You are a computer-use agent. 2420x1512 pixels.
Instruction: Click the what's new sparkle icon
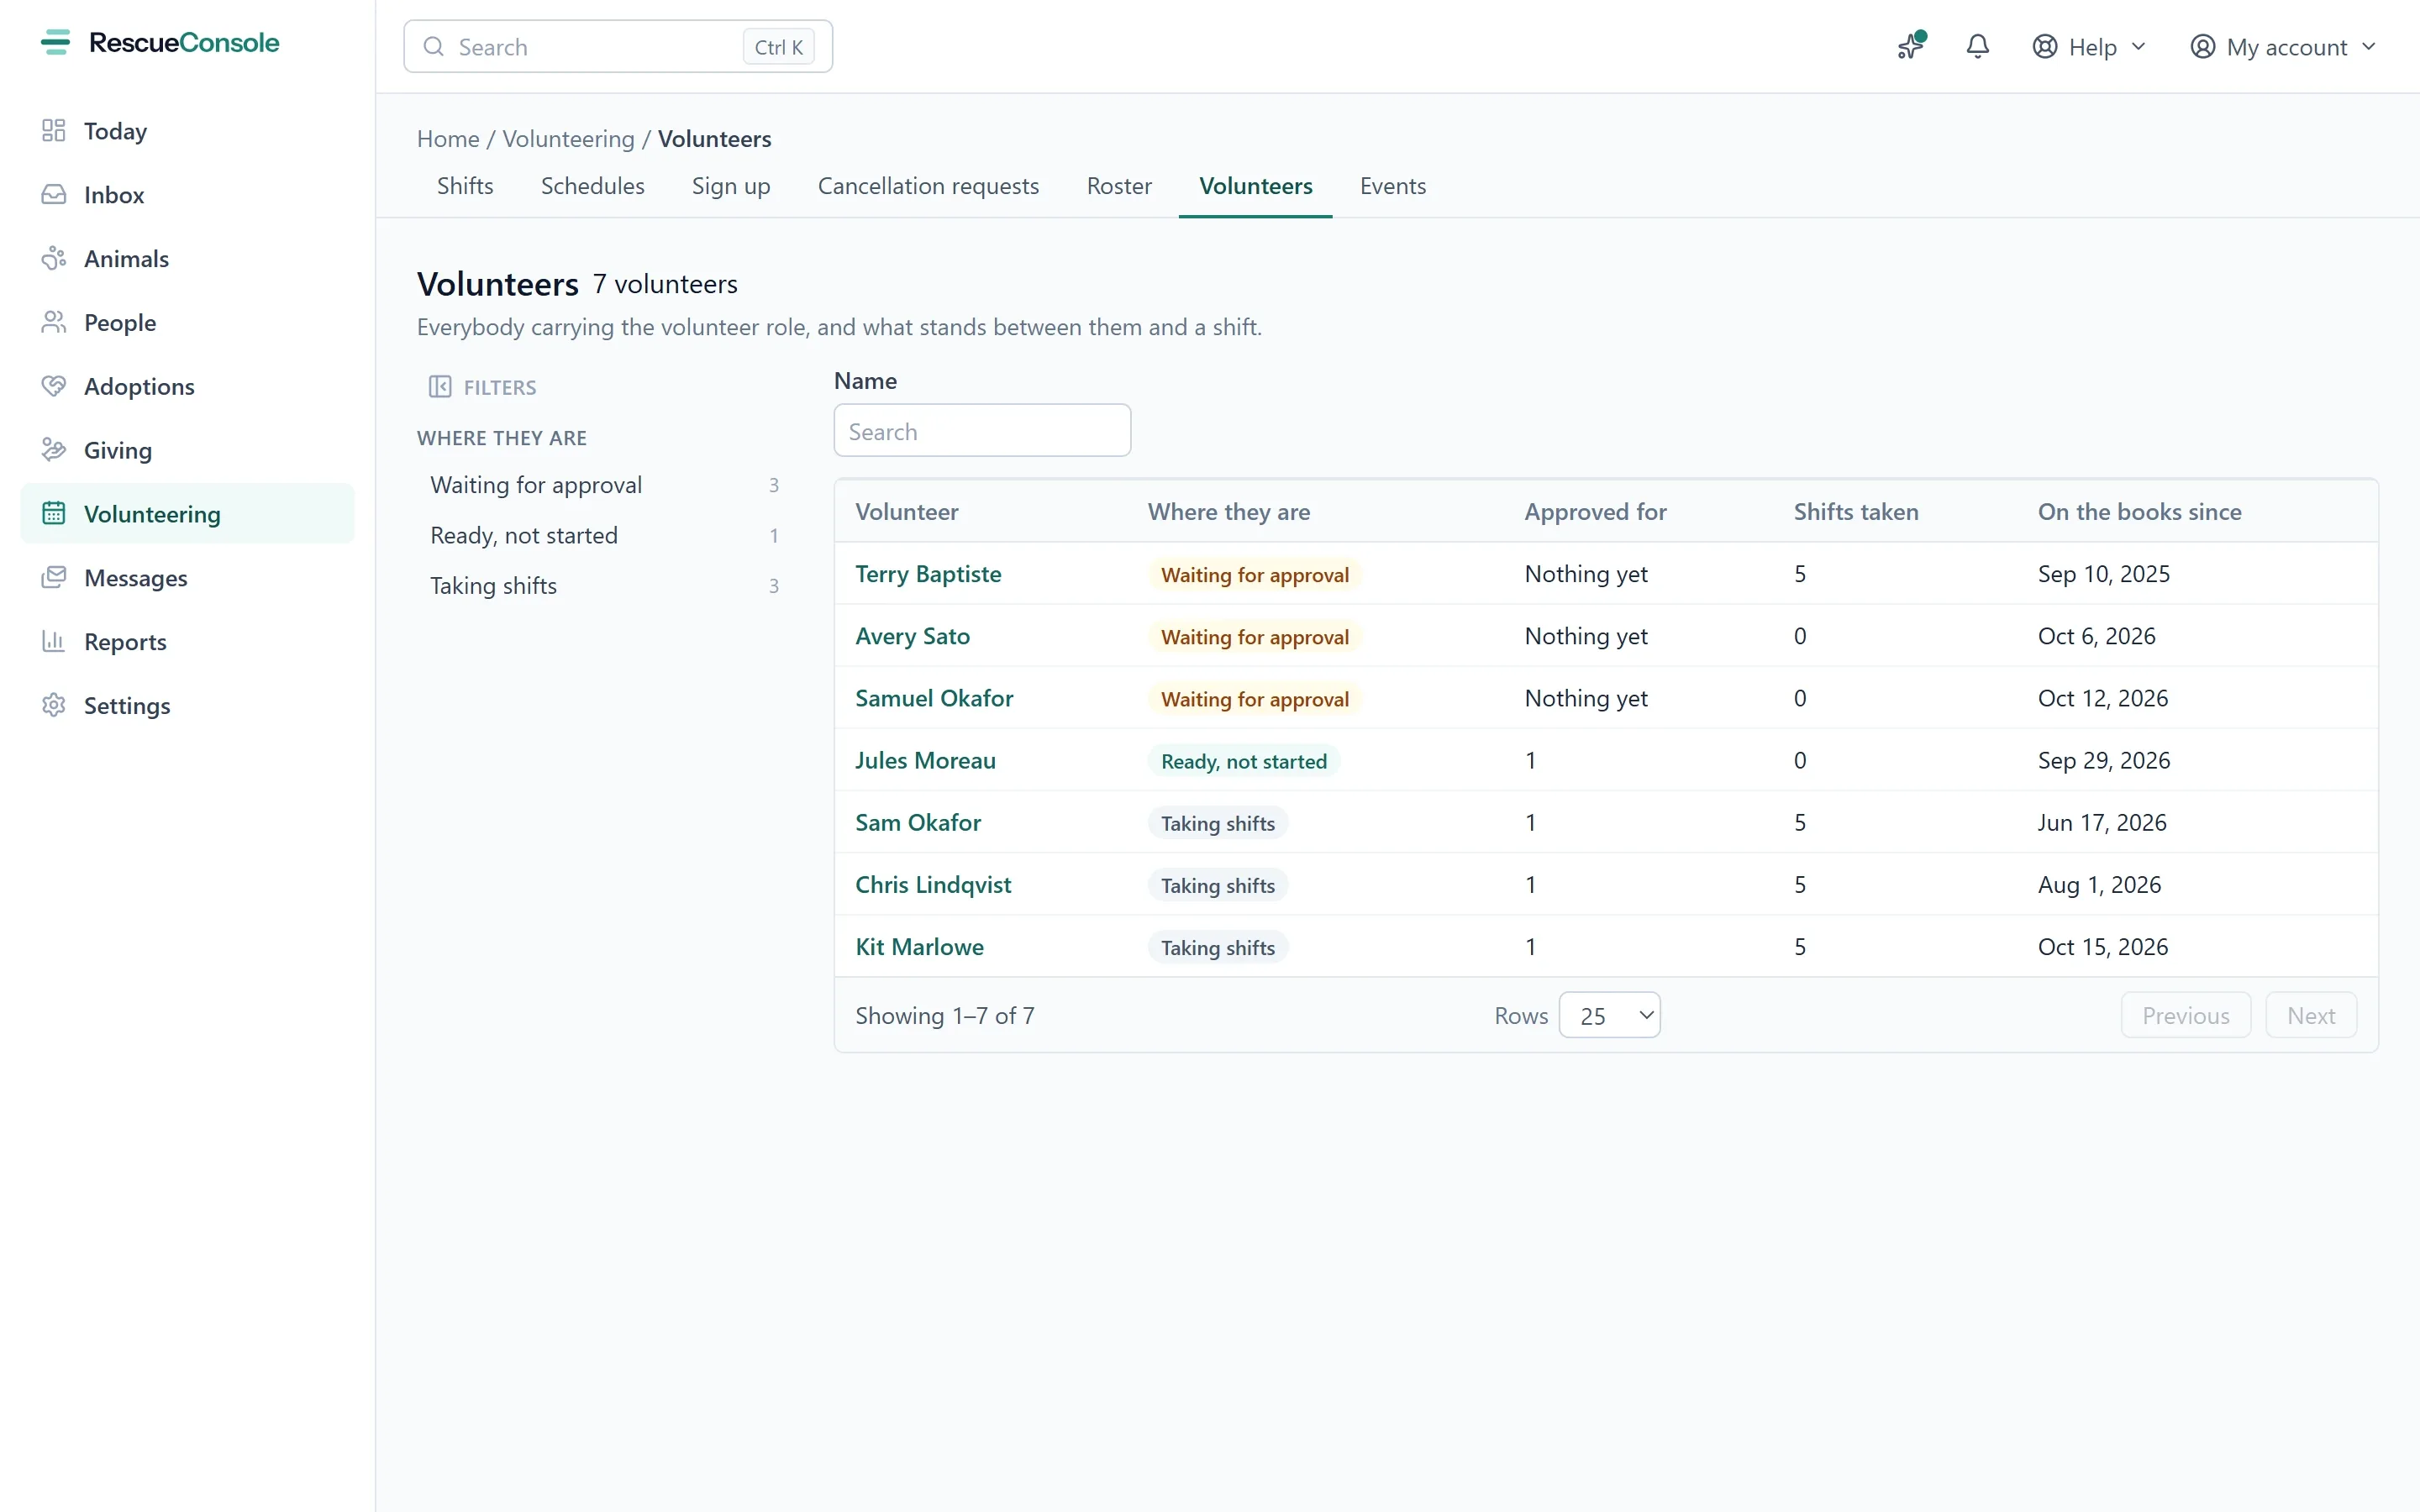coord(1911,46)
